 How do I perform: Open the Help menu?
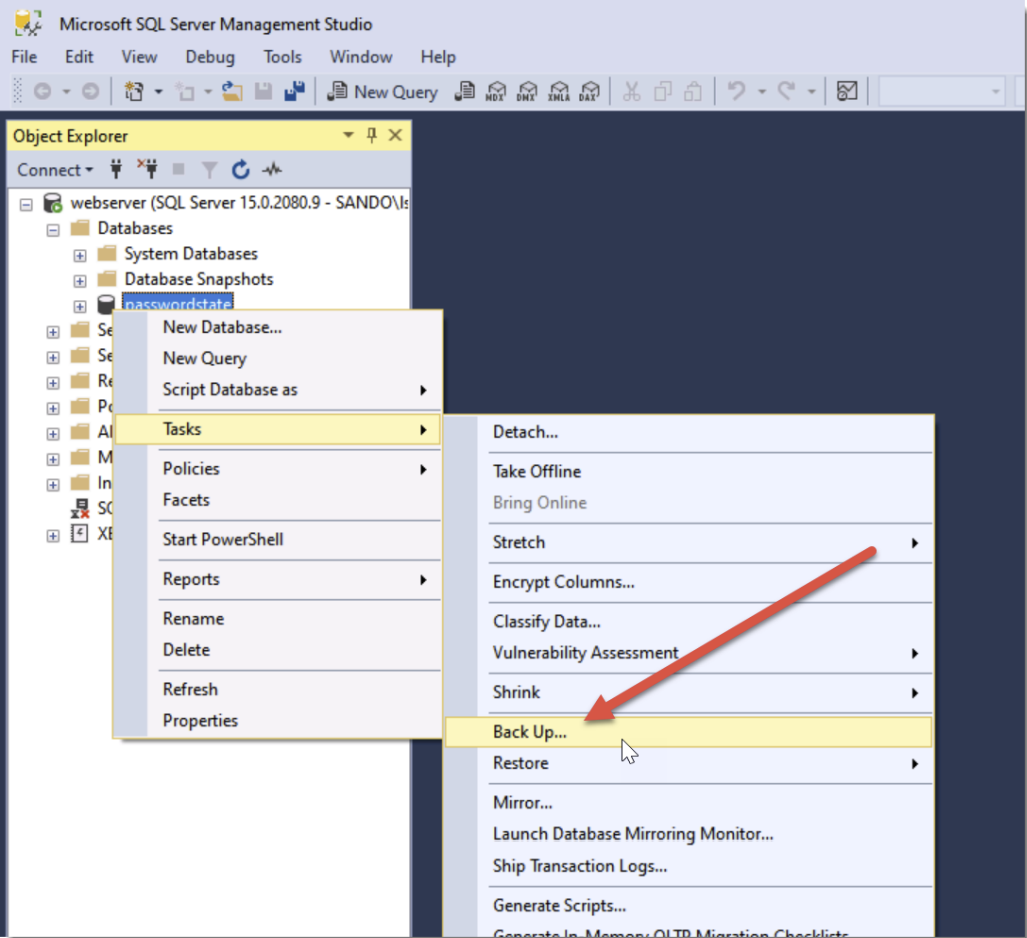pyautogui.click(x=438, y=57)
